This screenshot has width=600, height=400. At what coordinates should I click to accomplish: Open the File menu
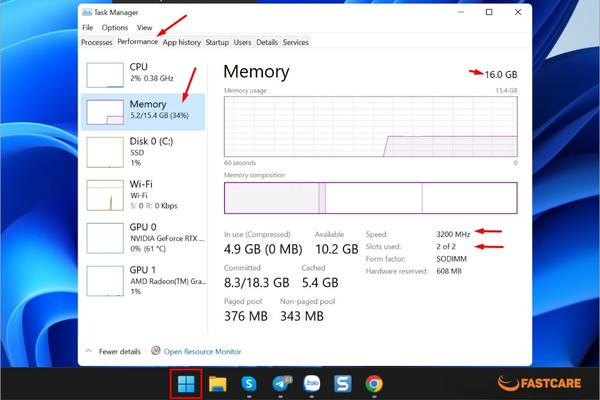pos(88,28)
